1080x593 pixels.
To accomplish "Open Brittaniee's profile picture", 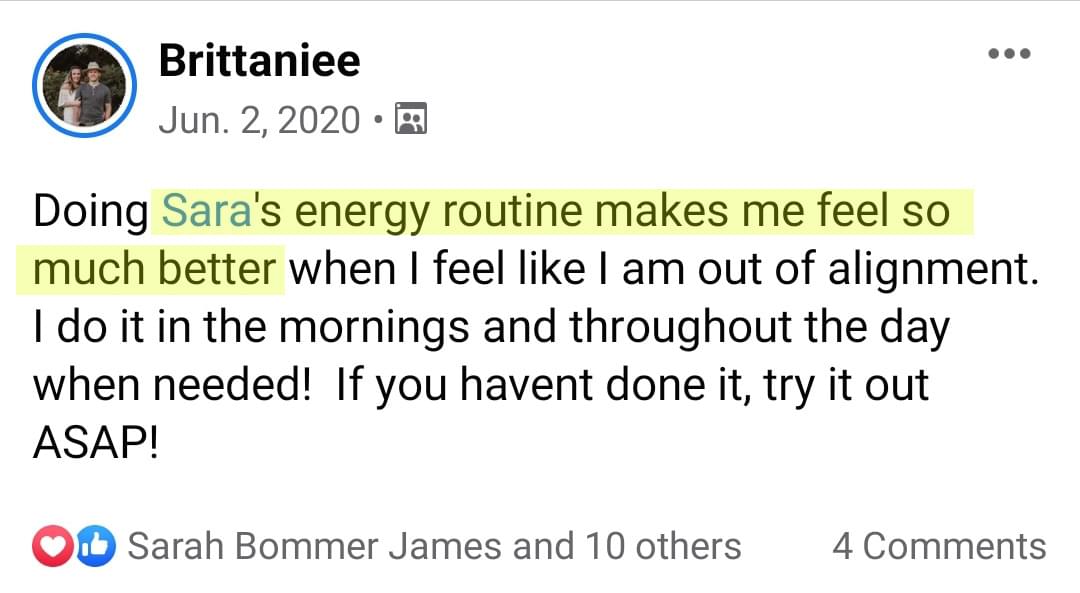I will tap(84, 85).
